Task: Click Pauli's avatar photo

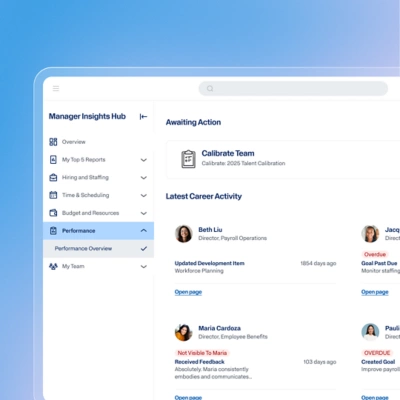Action: 370,332
